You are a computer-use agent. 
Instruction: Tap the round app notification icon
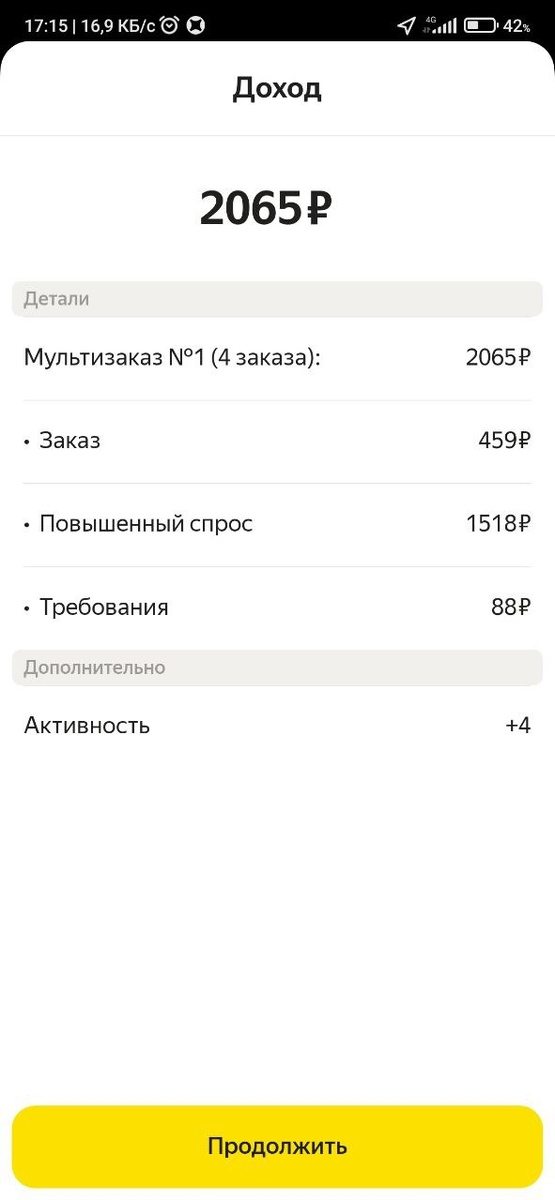(x=196, y=26)
